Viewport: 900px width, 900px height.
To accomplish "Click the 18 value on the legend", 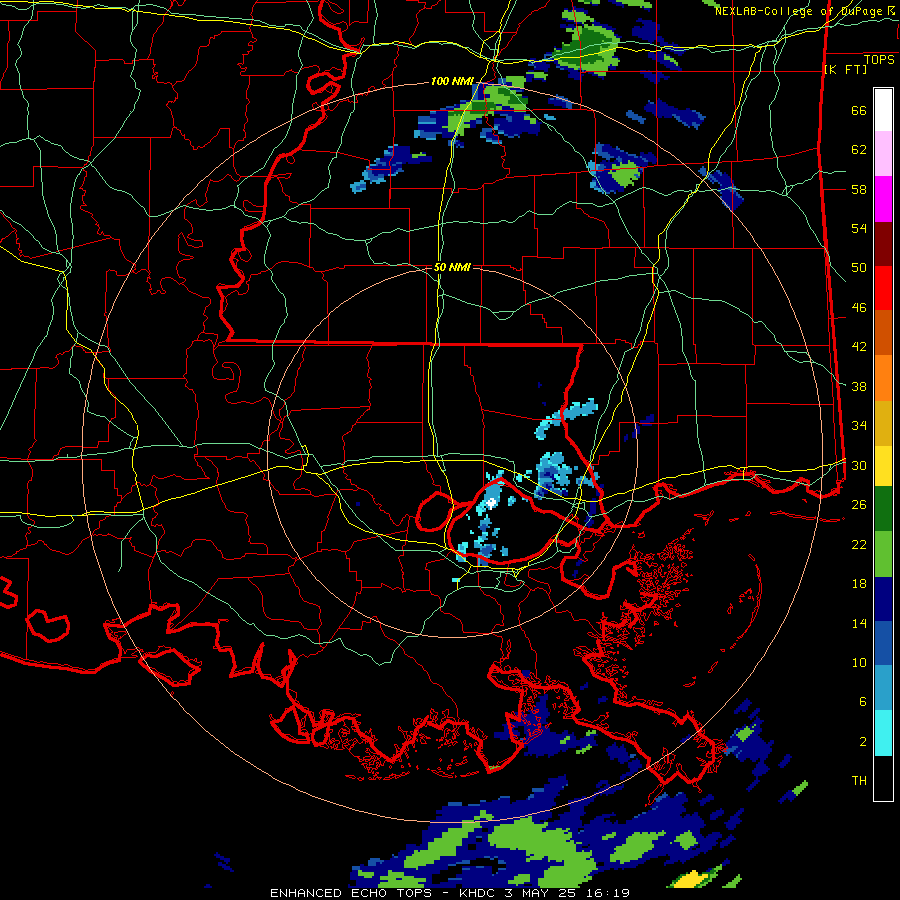I will [x=859, y=584].
